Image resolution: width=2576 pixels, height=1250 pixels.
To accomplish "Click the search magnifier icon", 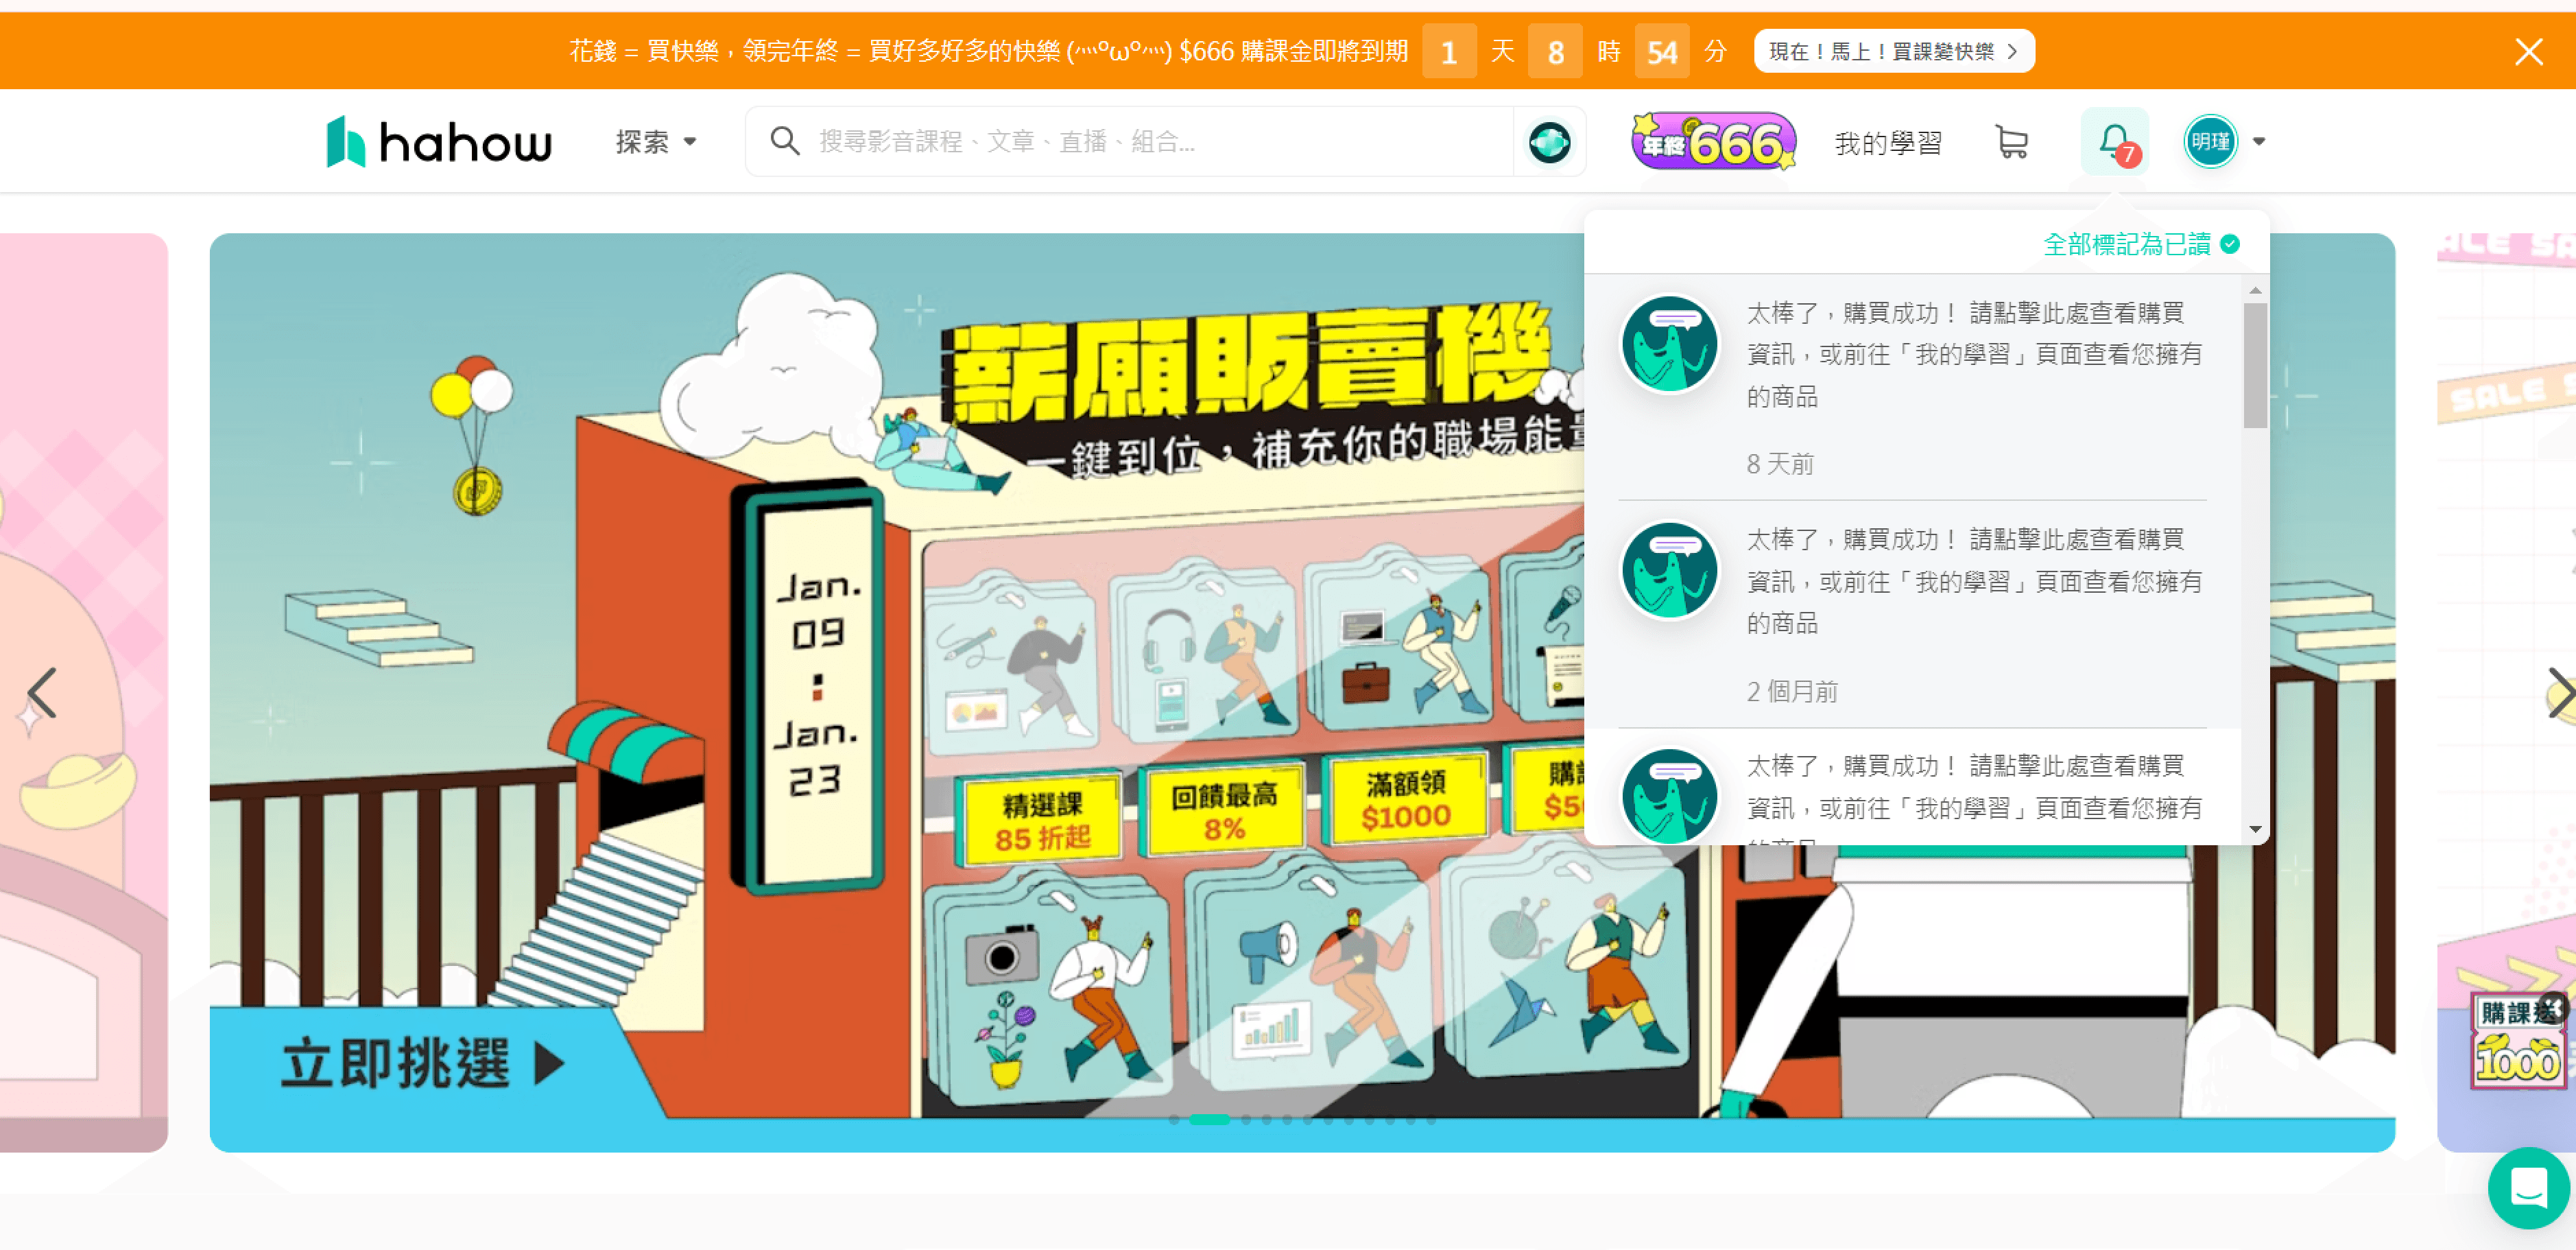I will (x=784, y=142).
